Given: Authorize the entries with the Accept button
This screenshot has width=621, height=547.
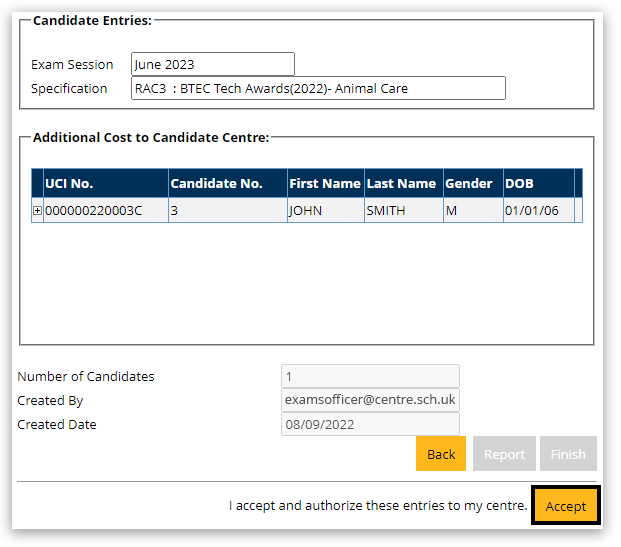Looking at the screenshot, I should pyautogui.click(x=565, y=506).
